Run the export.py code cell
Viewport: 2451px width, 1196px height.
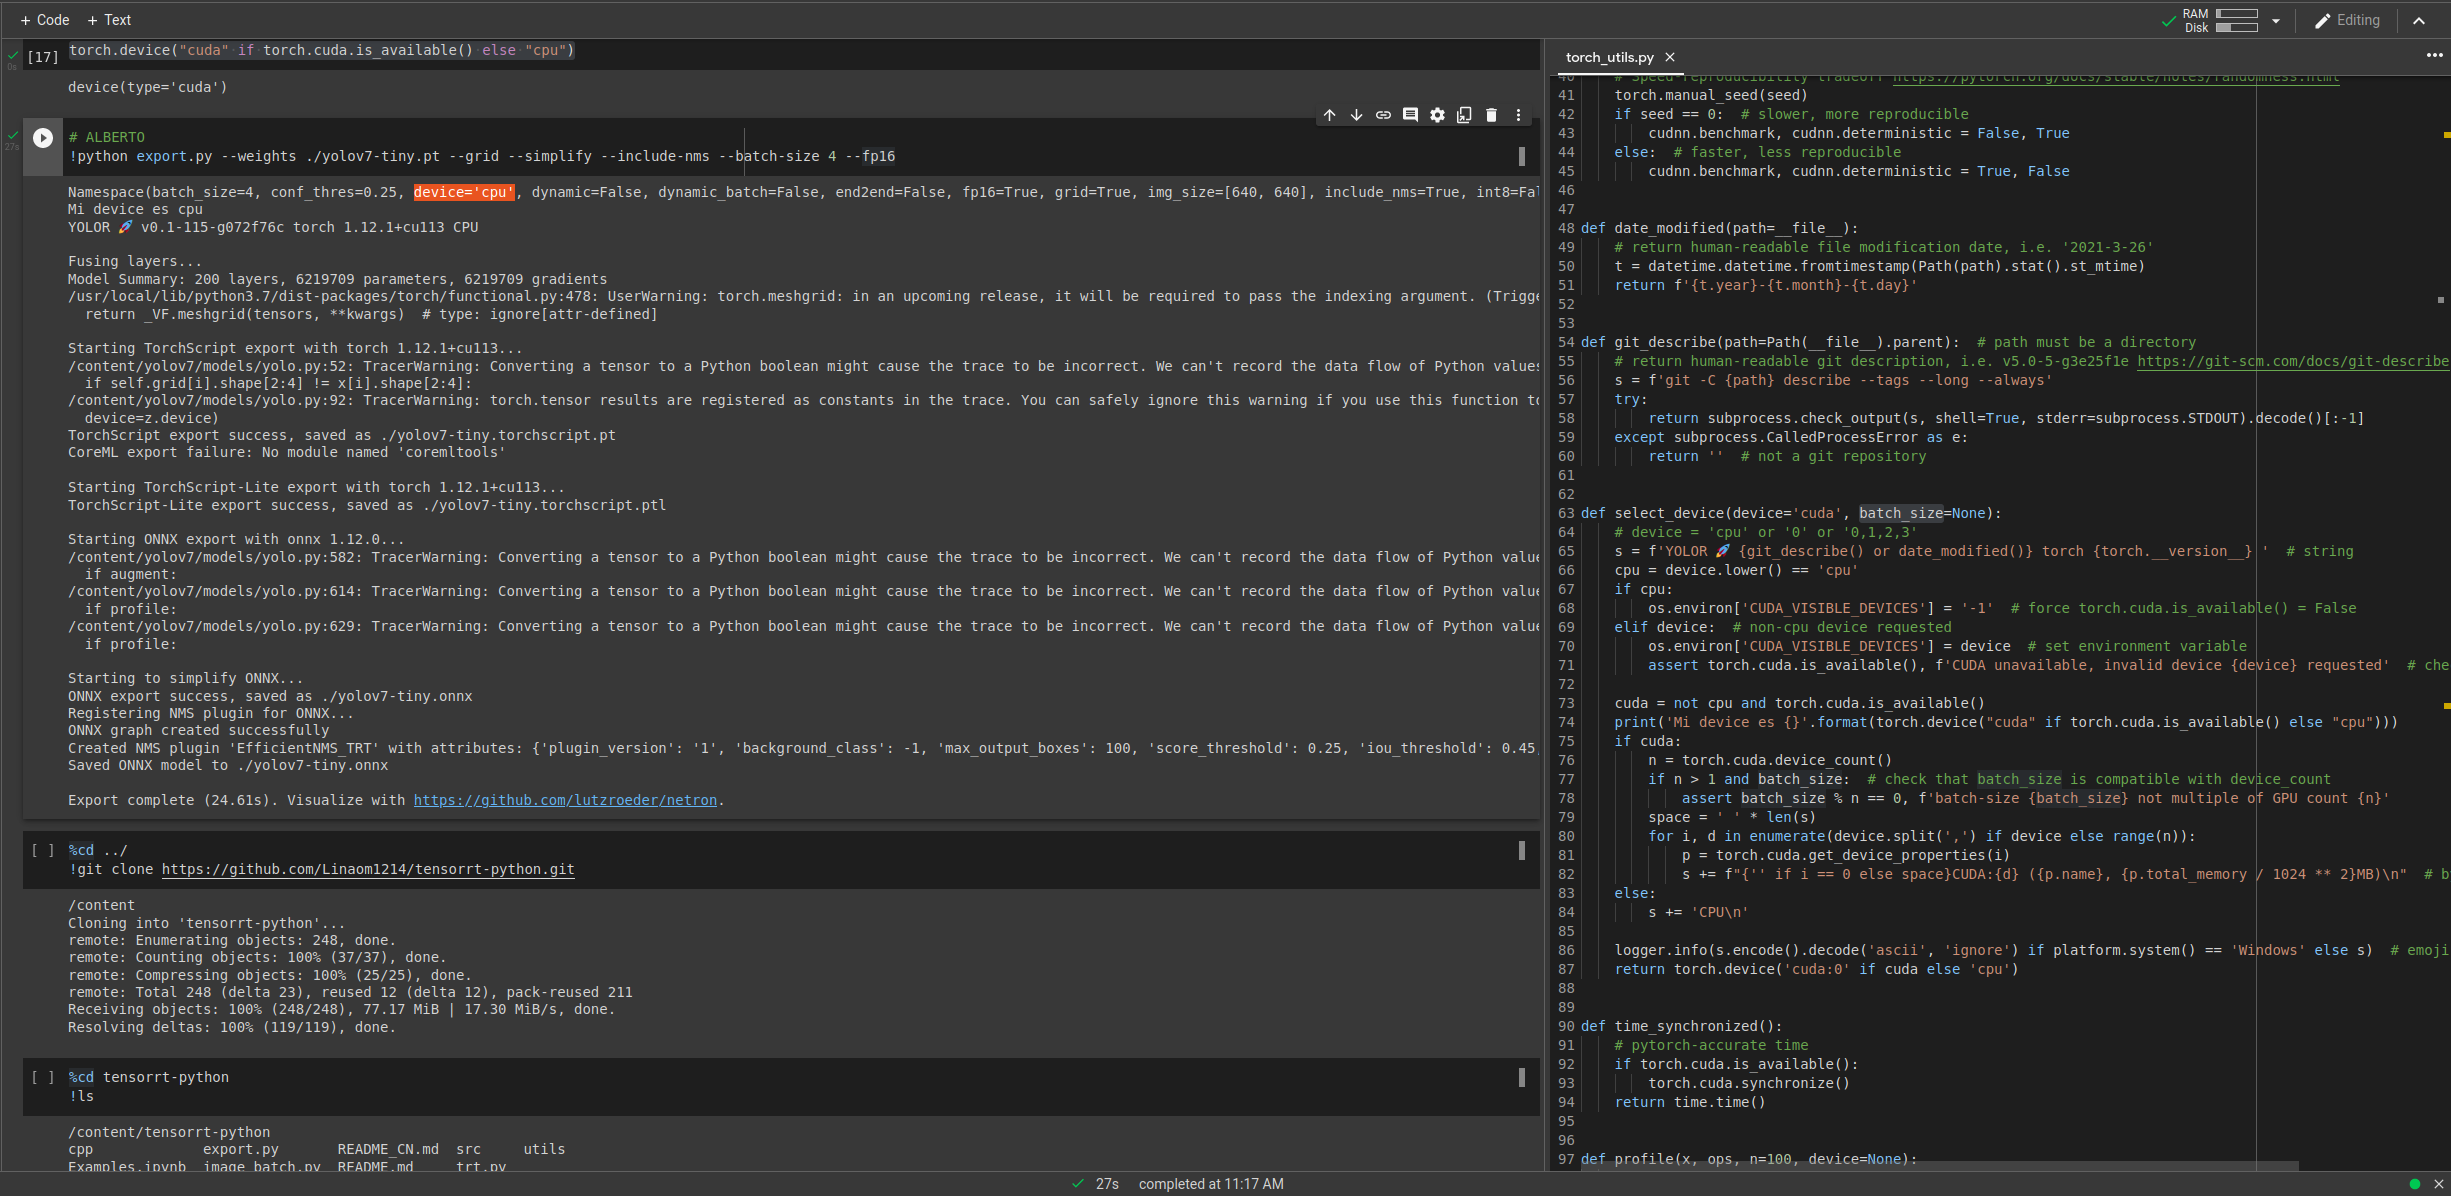(x=42, y=137)
